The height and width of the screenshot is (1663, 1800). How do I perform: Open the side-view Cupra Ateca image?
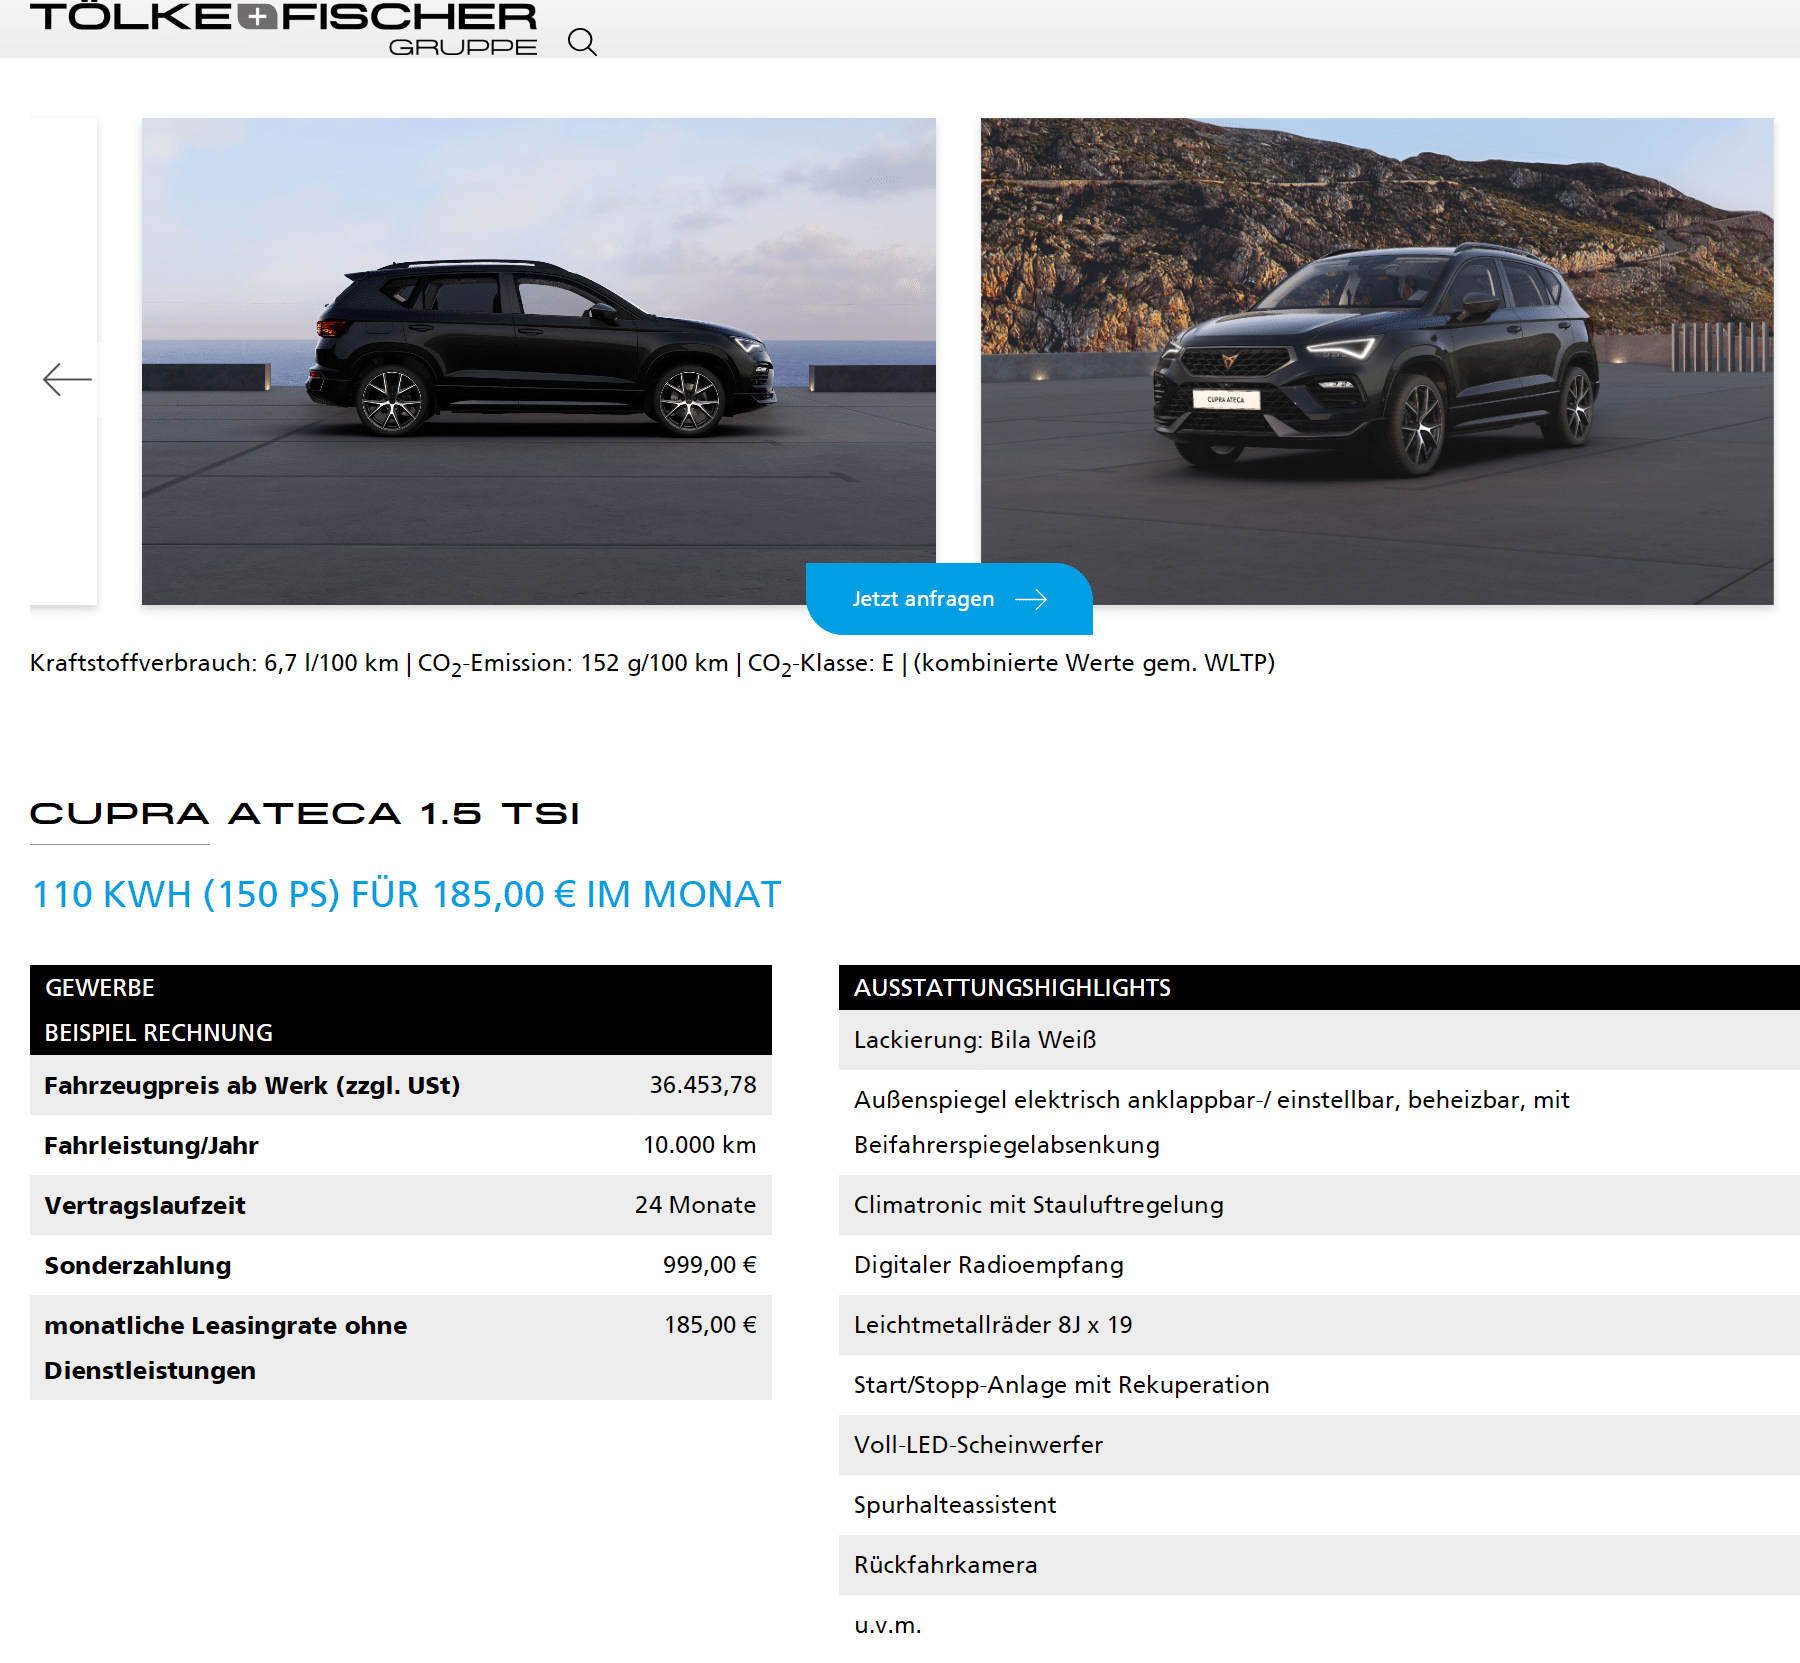click(539, 361)
